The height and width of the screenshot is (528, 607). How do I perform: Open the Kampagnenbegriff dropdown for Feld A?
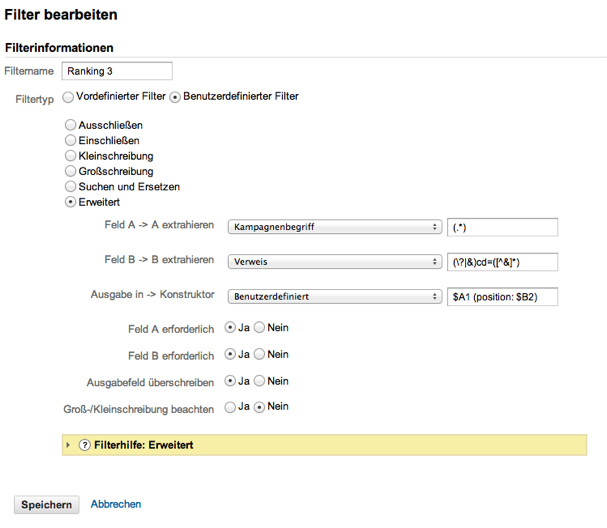click(334, 228)
